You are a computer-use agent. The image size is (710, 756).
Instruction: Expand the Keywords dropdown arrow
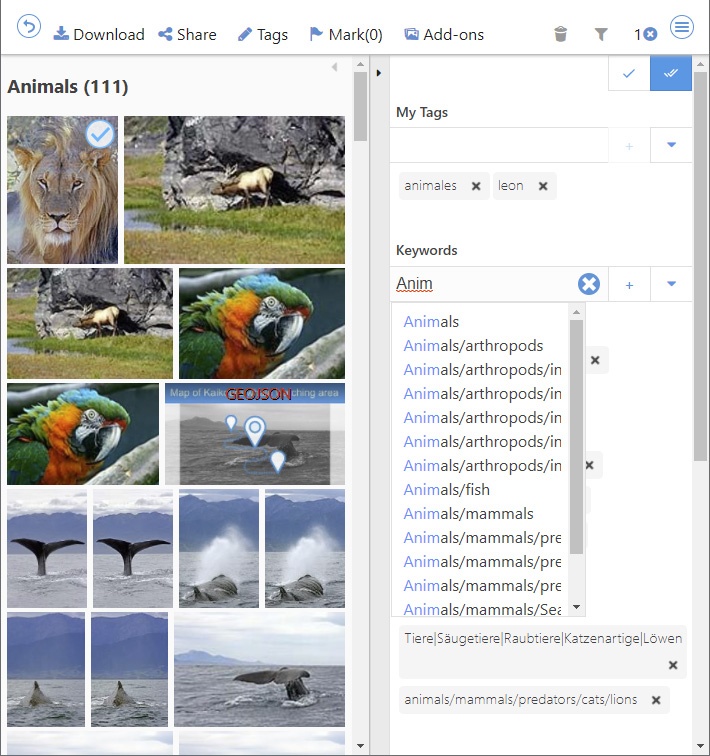tap(671, 285)
